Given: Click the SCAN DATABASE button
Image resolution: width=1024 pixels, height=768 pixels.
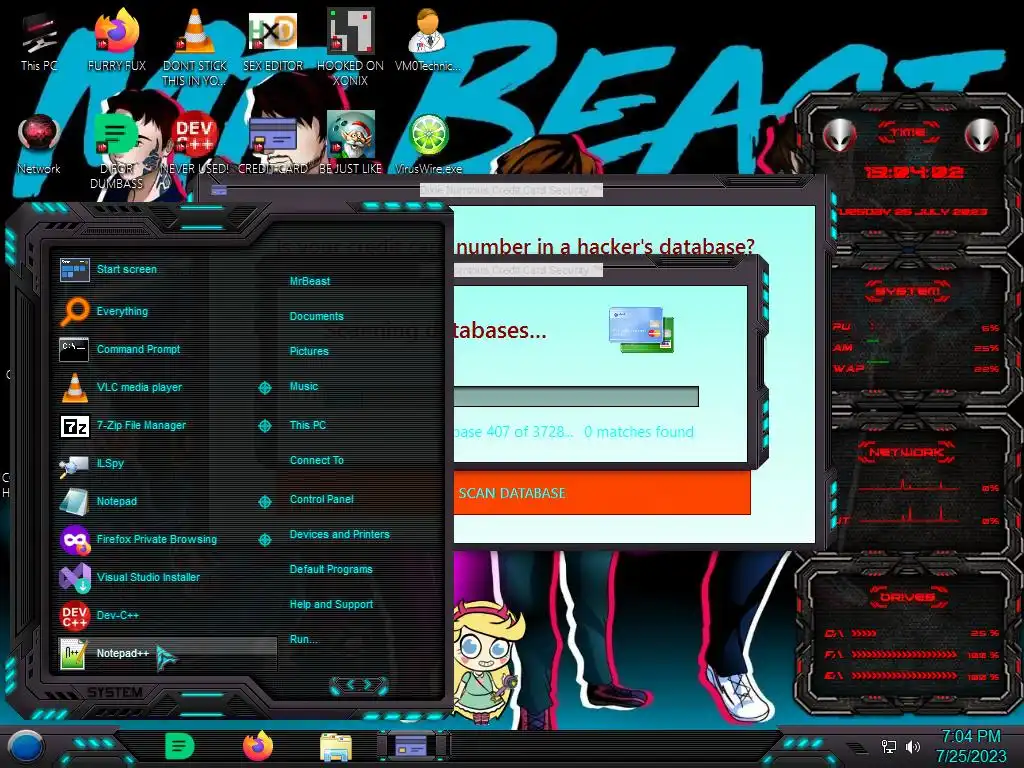Looking at the screenshot, I should click(x=601, y=493).
